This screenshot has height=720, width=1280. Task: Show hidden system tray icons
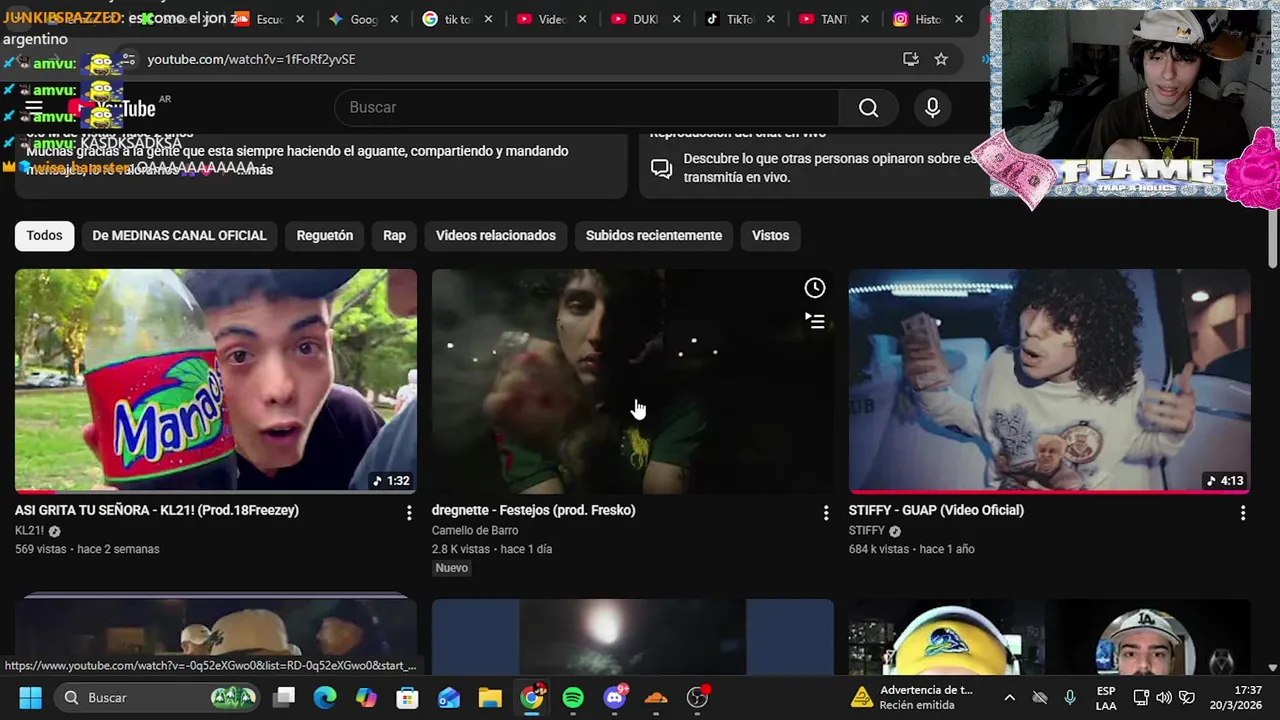(x=1009, y=697)
